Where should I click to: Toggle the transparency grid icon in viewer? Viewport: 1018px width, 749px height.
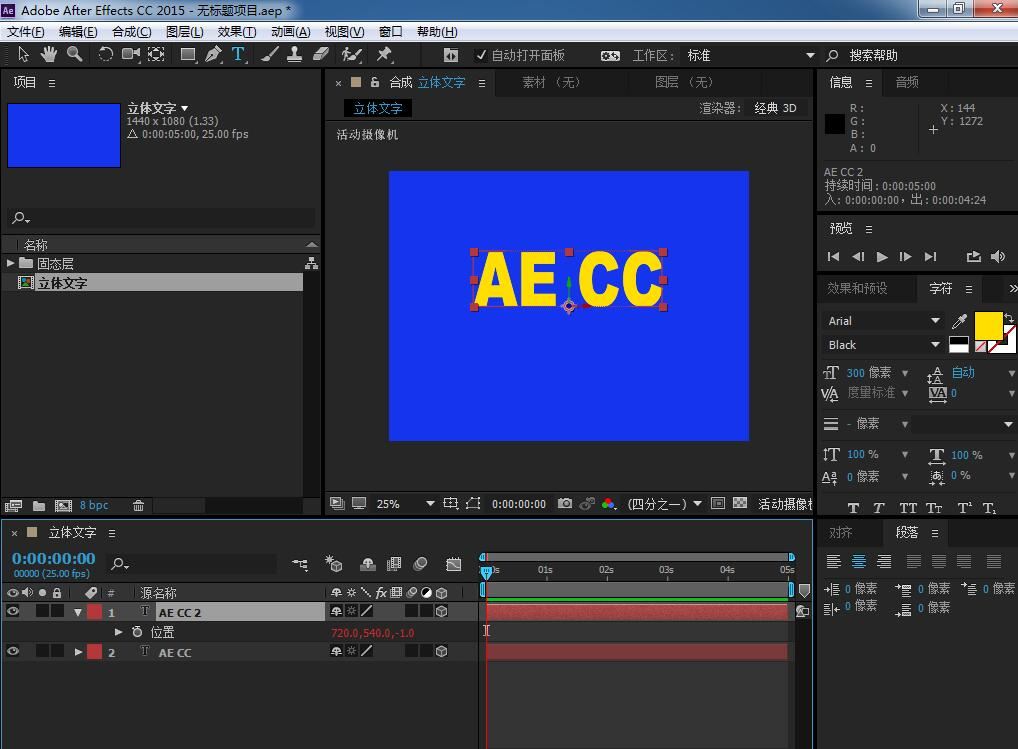click(x=739, y=503)
